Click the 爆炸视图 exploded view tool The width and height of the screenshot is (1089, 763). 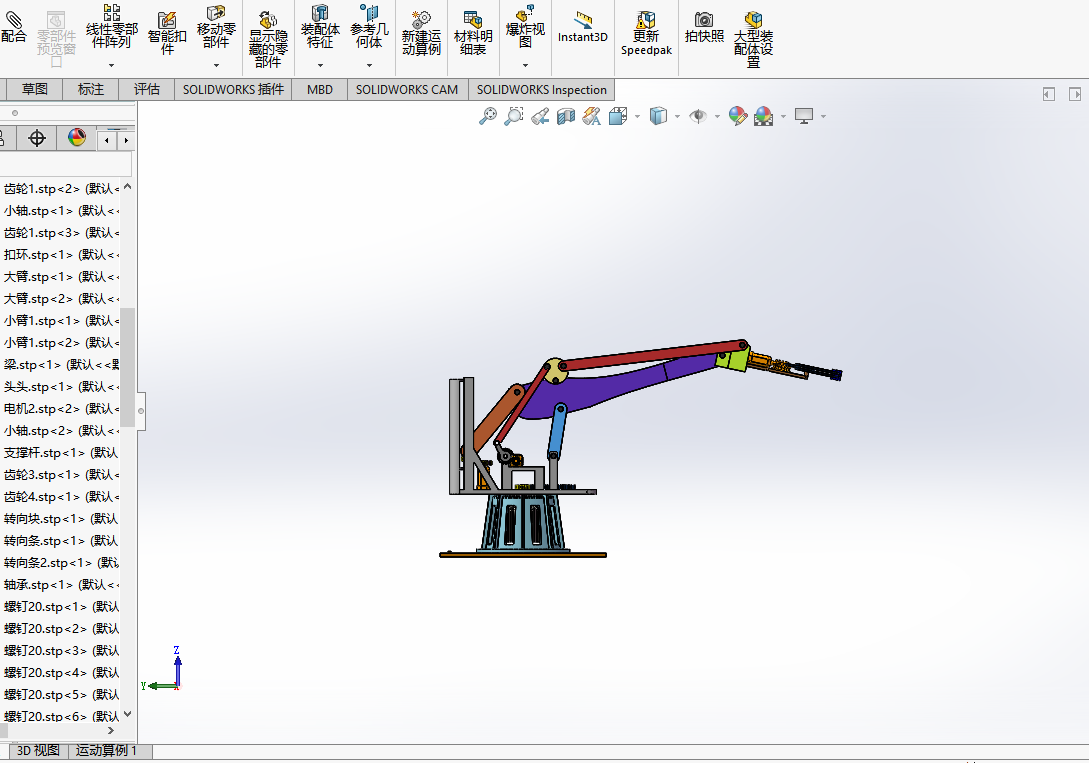tap(525, 26)
